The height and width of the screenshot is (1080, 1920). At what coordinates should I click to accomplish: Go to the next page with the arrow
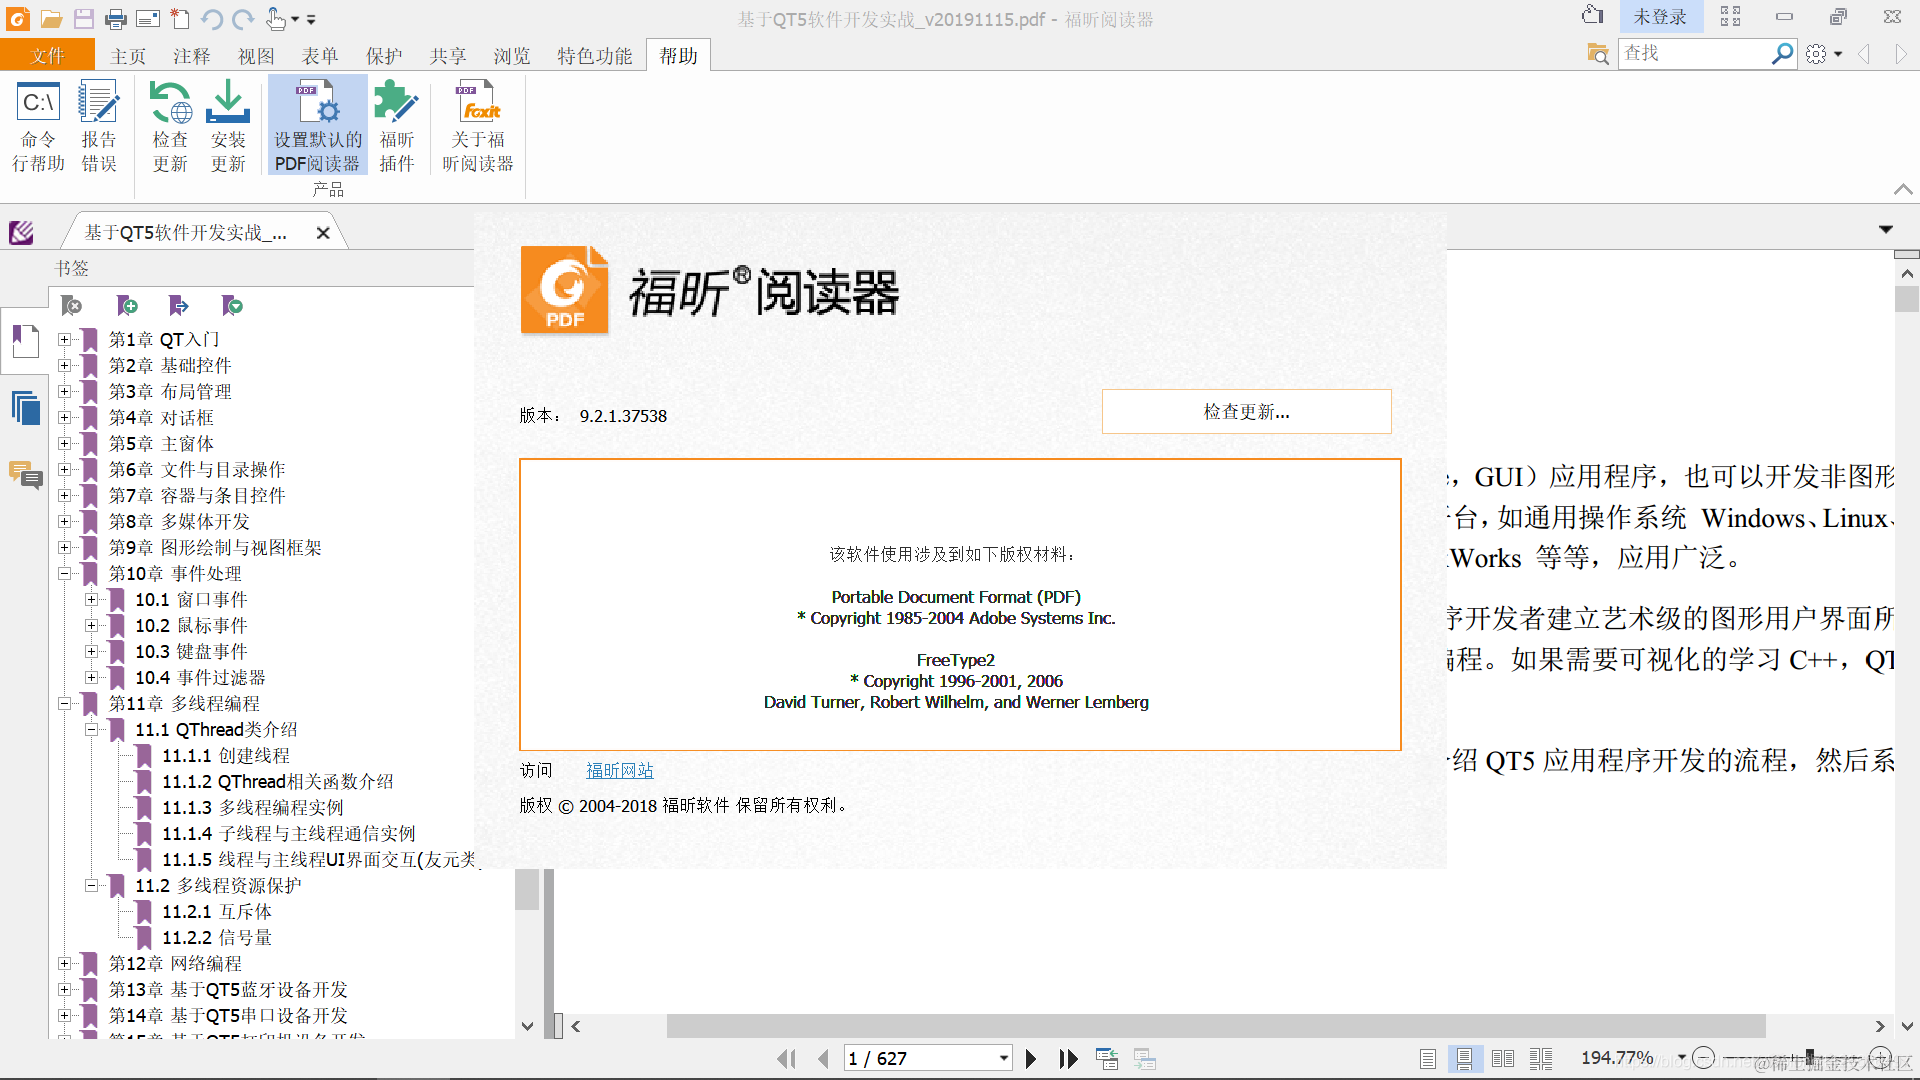tap(1031, 1059)
